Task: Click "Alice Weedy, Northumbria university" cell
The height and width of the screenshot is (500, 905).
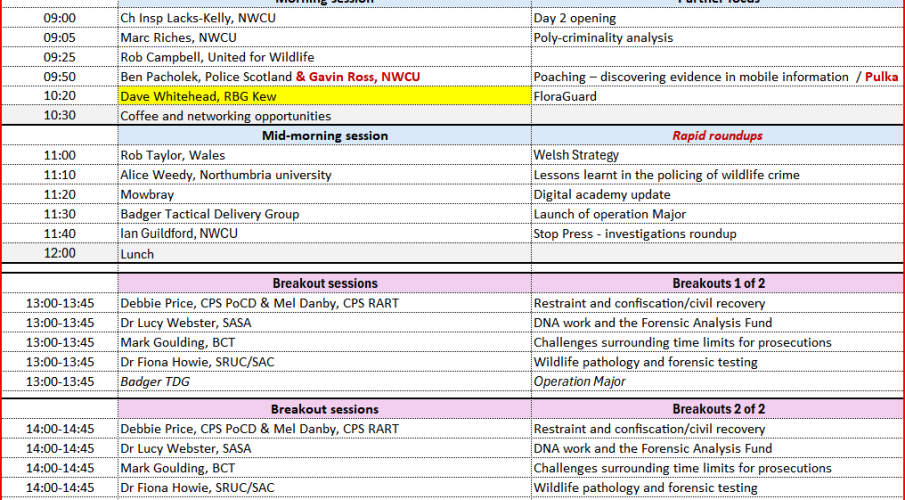Action: tap(226, 175)
